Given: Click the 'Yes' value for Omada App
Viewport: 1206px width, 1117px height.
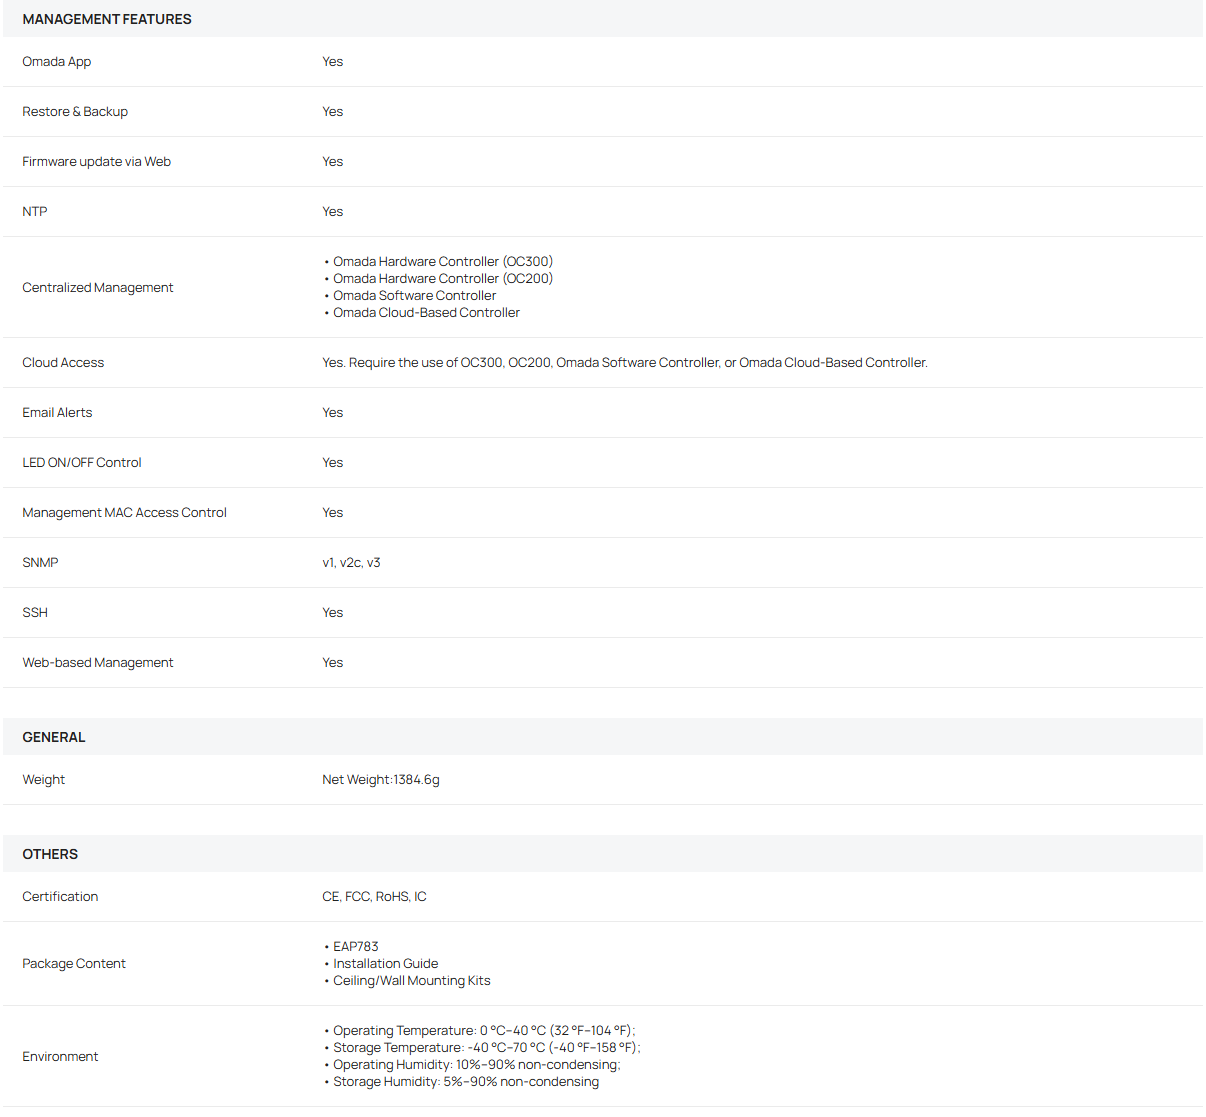Looking at the screenshot, I should click(x=333, y=62).
